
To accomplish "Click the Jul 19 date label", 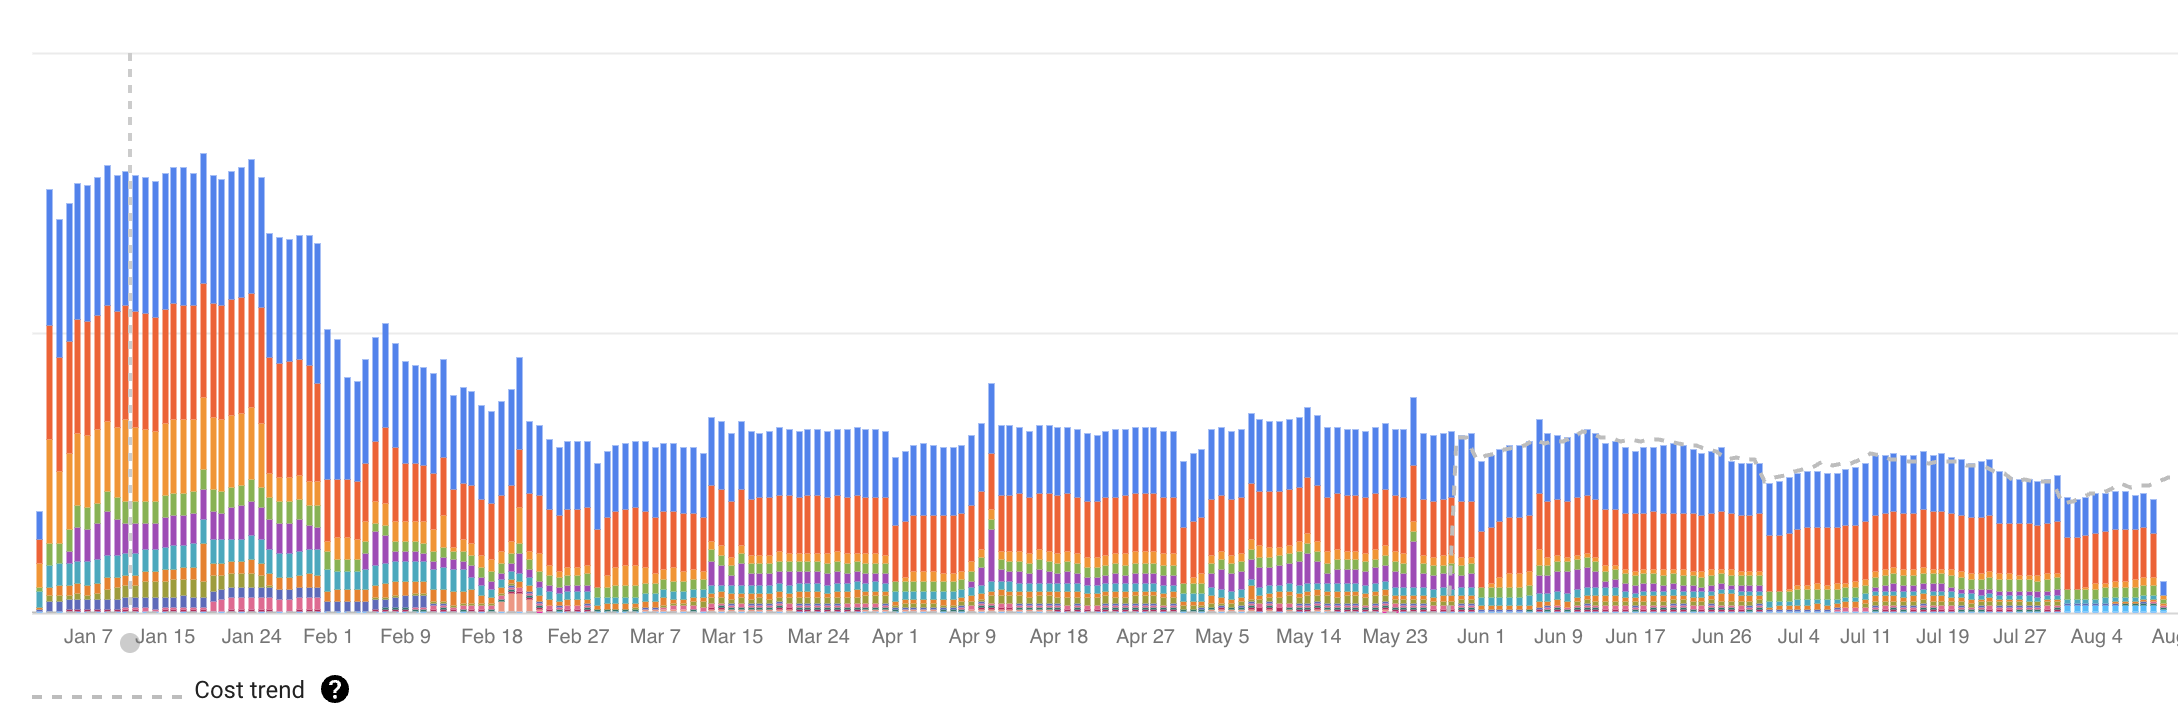I will tap(1942, 636).
